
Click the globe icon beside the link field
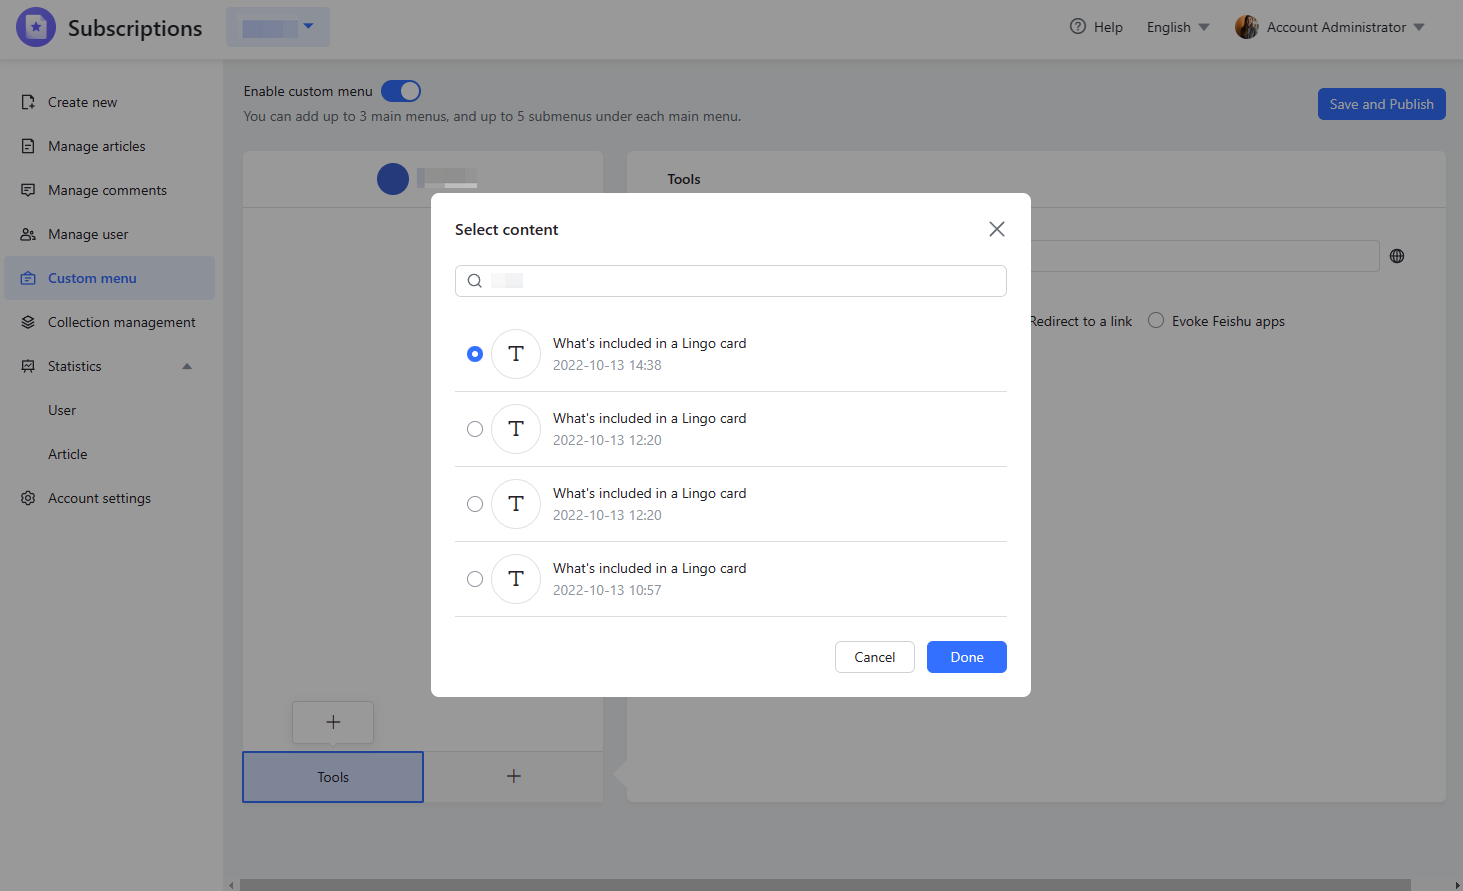1396,256
